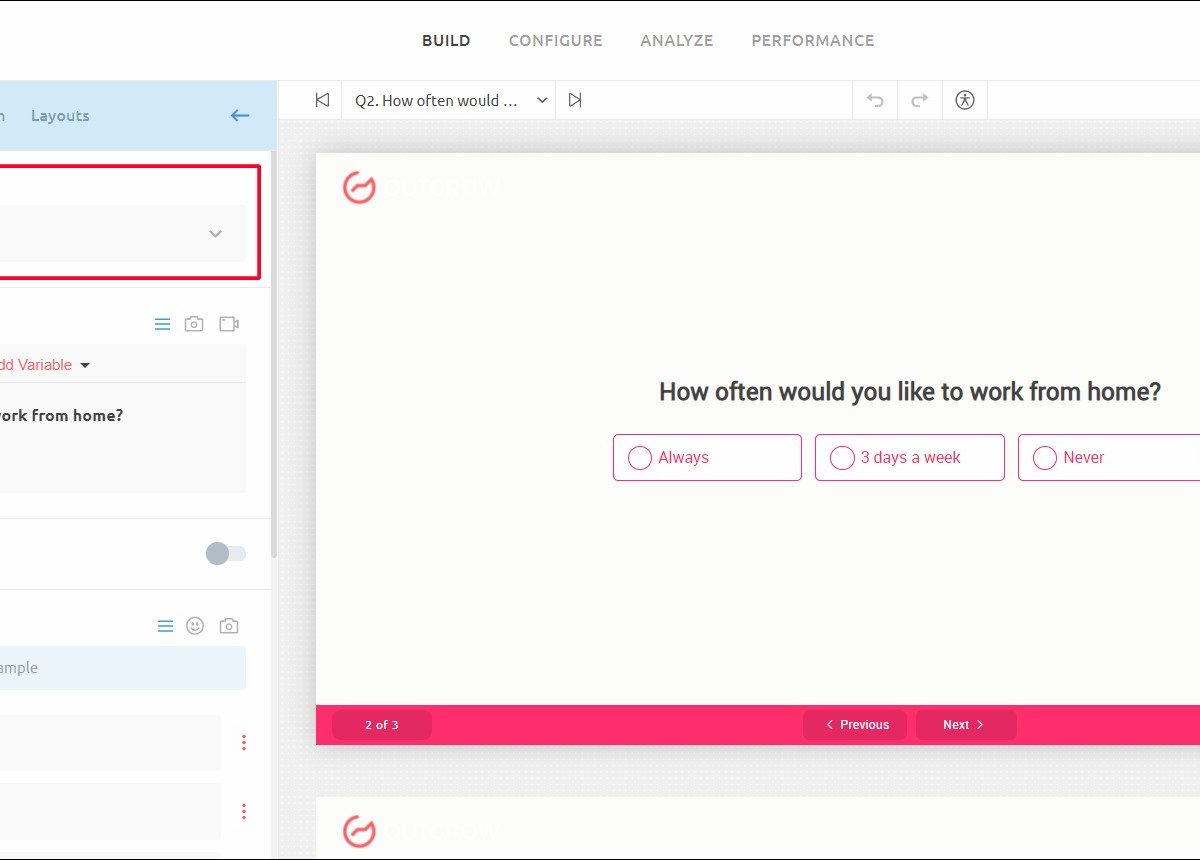Click the camera icon beside the question editor

click(194, 324)
